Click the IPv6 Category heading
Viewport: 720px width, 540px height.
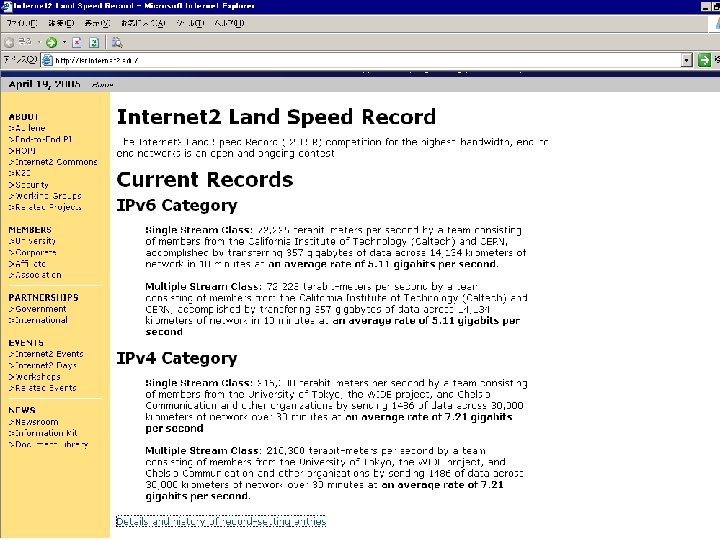pyautogui.click(x=177, y=205)
